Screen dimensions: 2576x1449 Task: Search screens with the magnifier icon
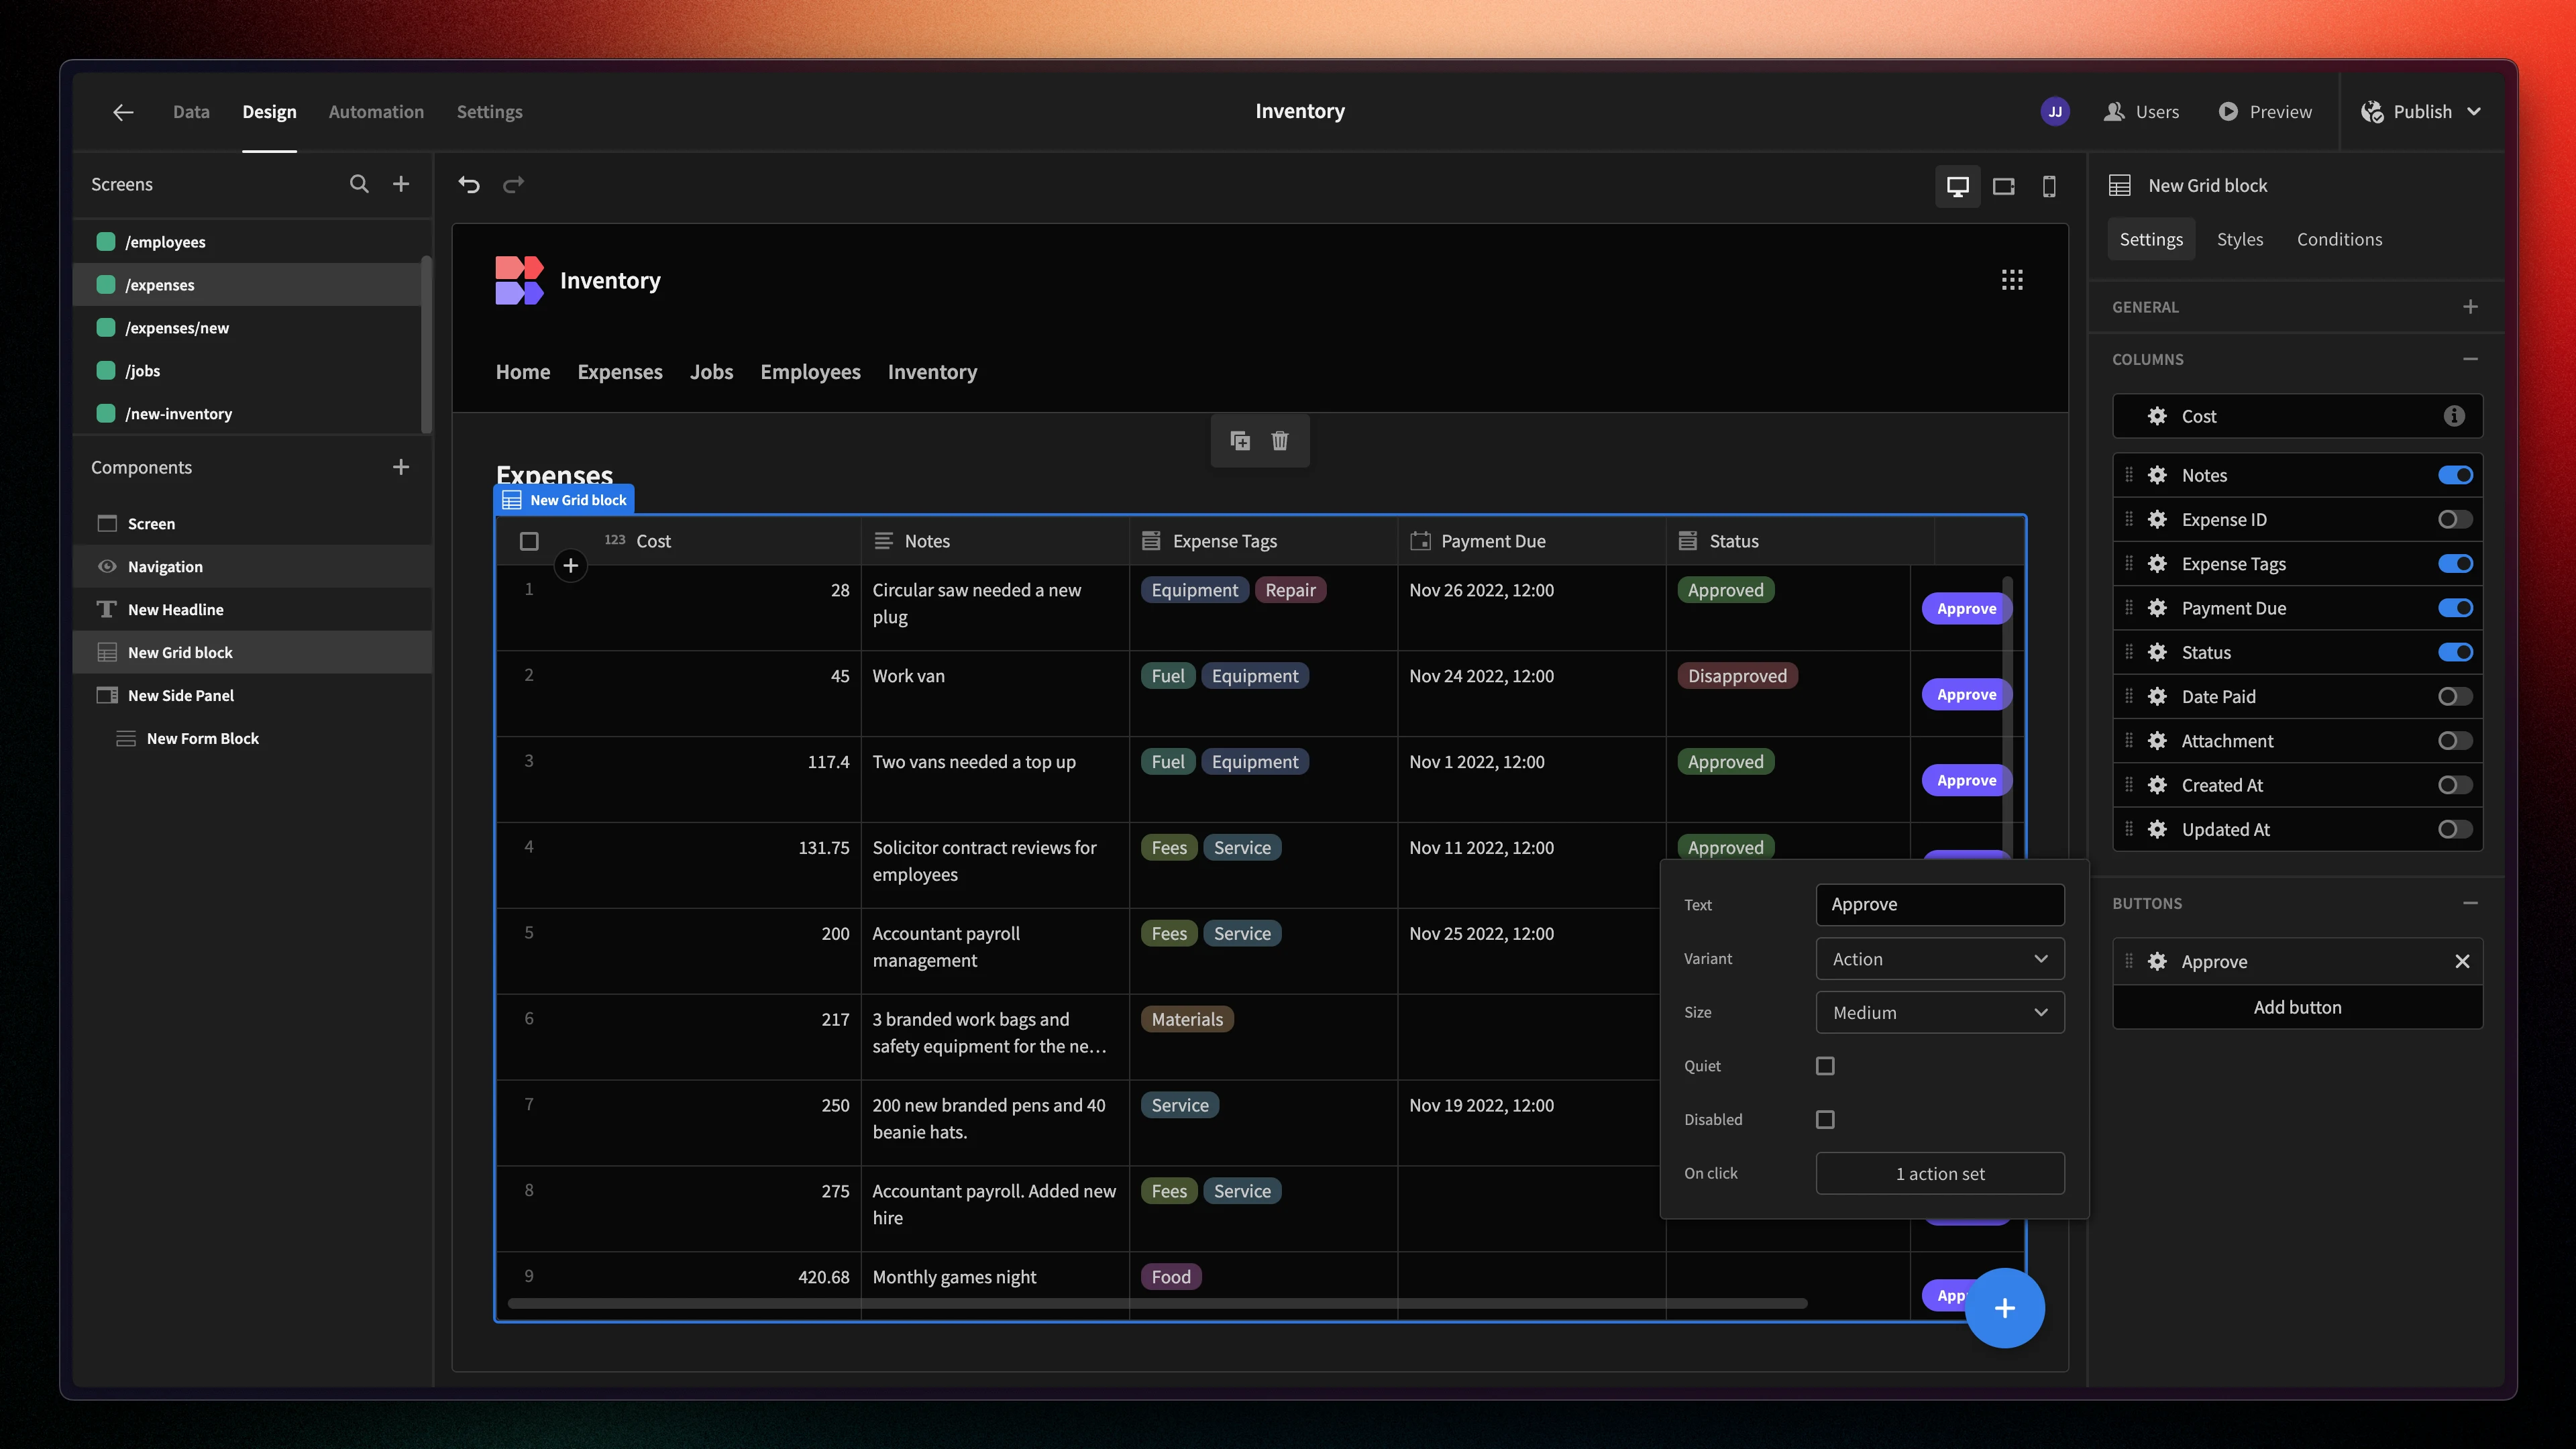359,184
